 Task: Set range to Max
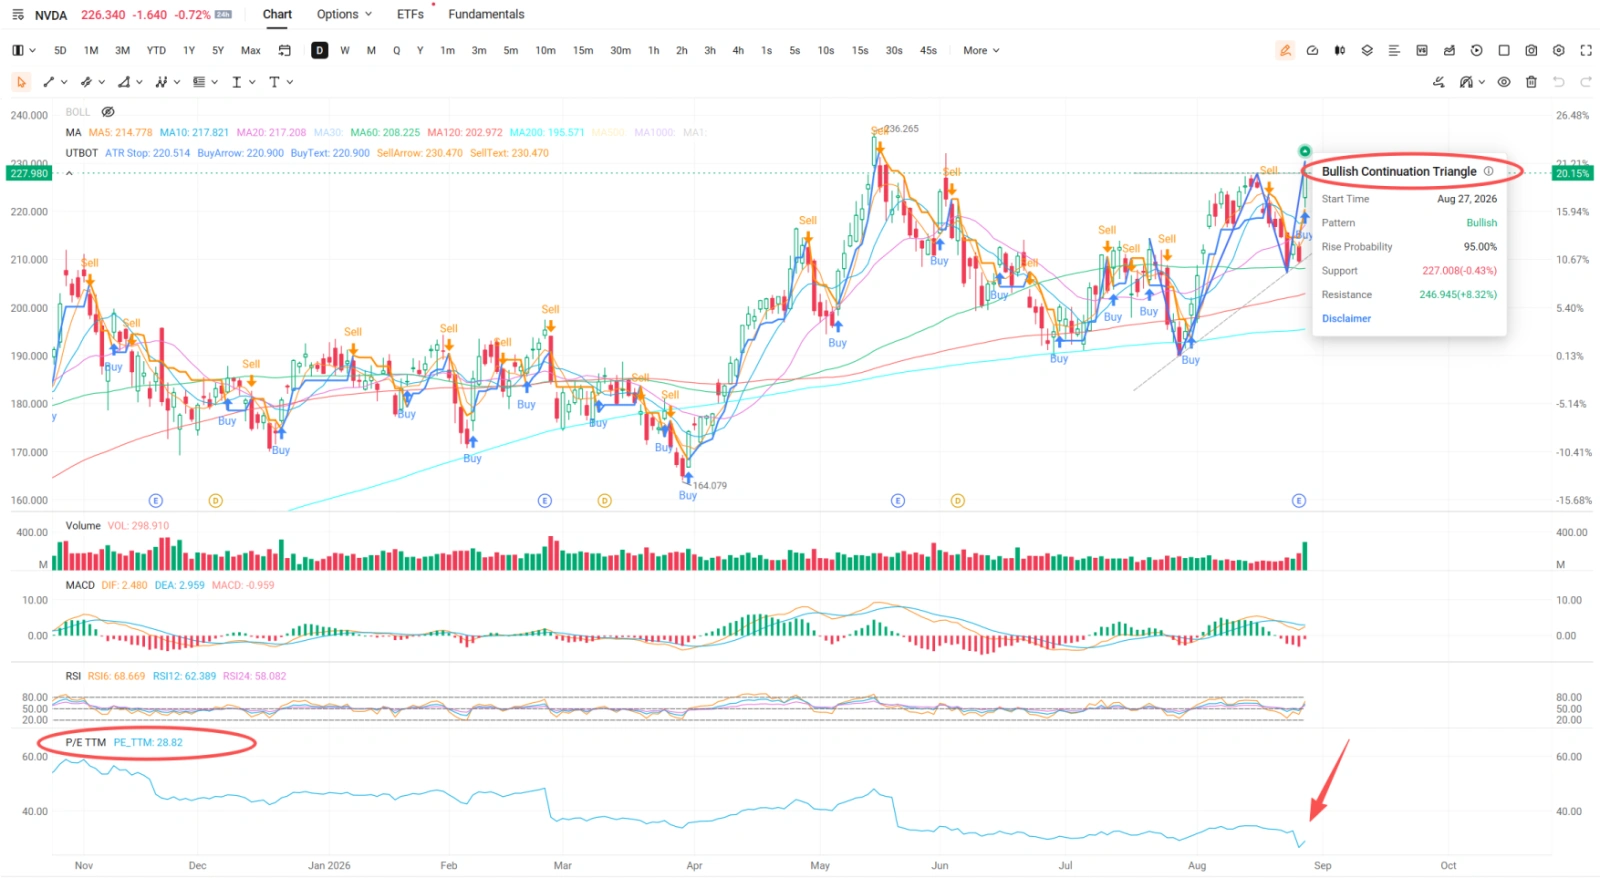(x=251, y=50)
